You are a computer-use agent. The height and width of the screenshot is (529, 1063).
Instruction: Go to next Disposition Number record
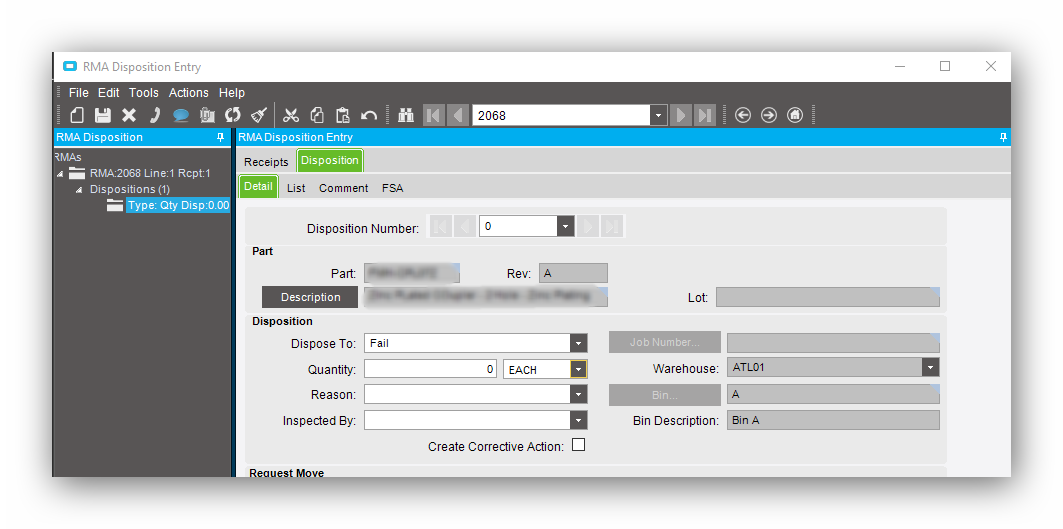click(x=588, y=227)
